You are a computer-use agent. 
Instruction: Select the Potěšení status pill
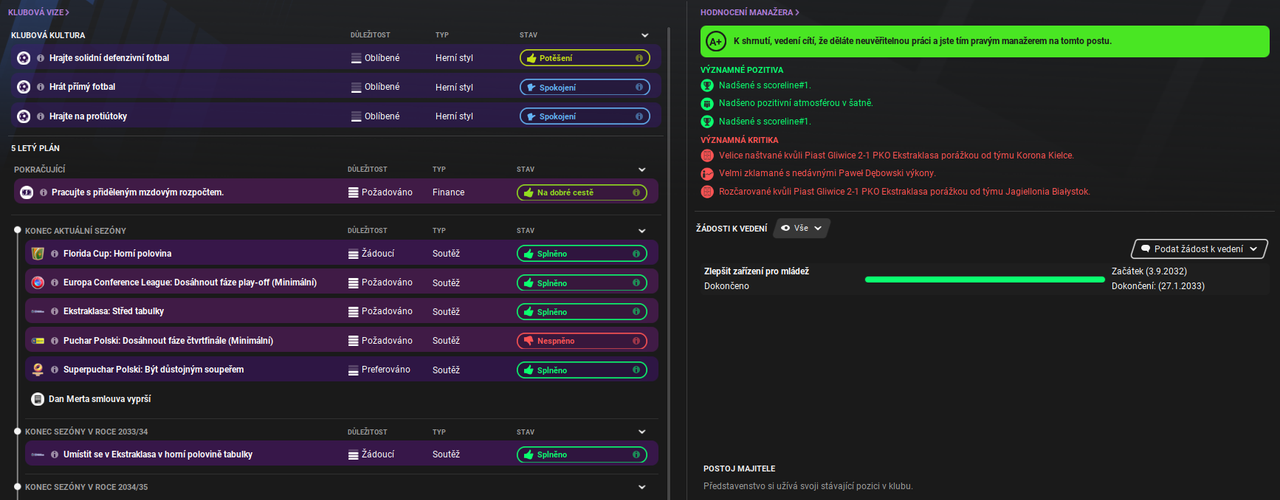tap(584, 58)
